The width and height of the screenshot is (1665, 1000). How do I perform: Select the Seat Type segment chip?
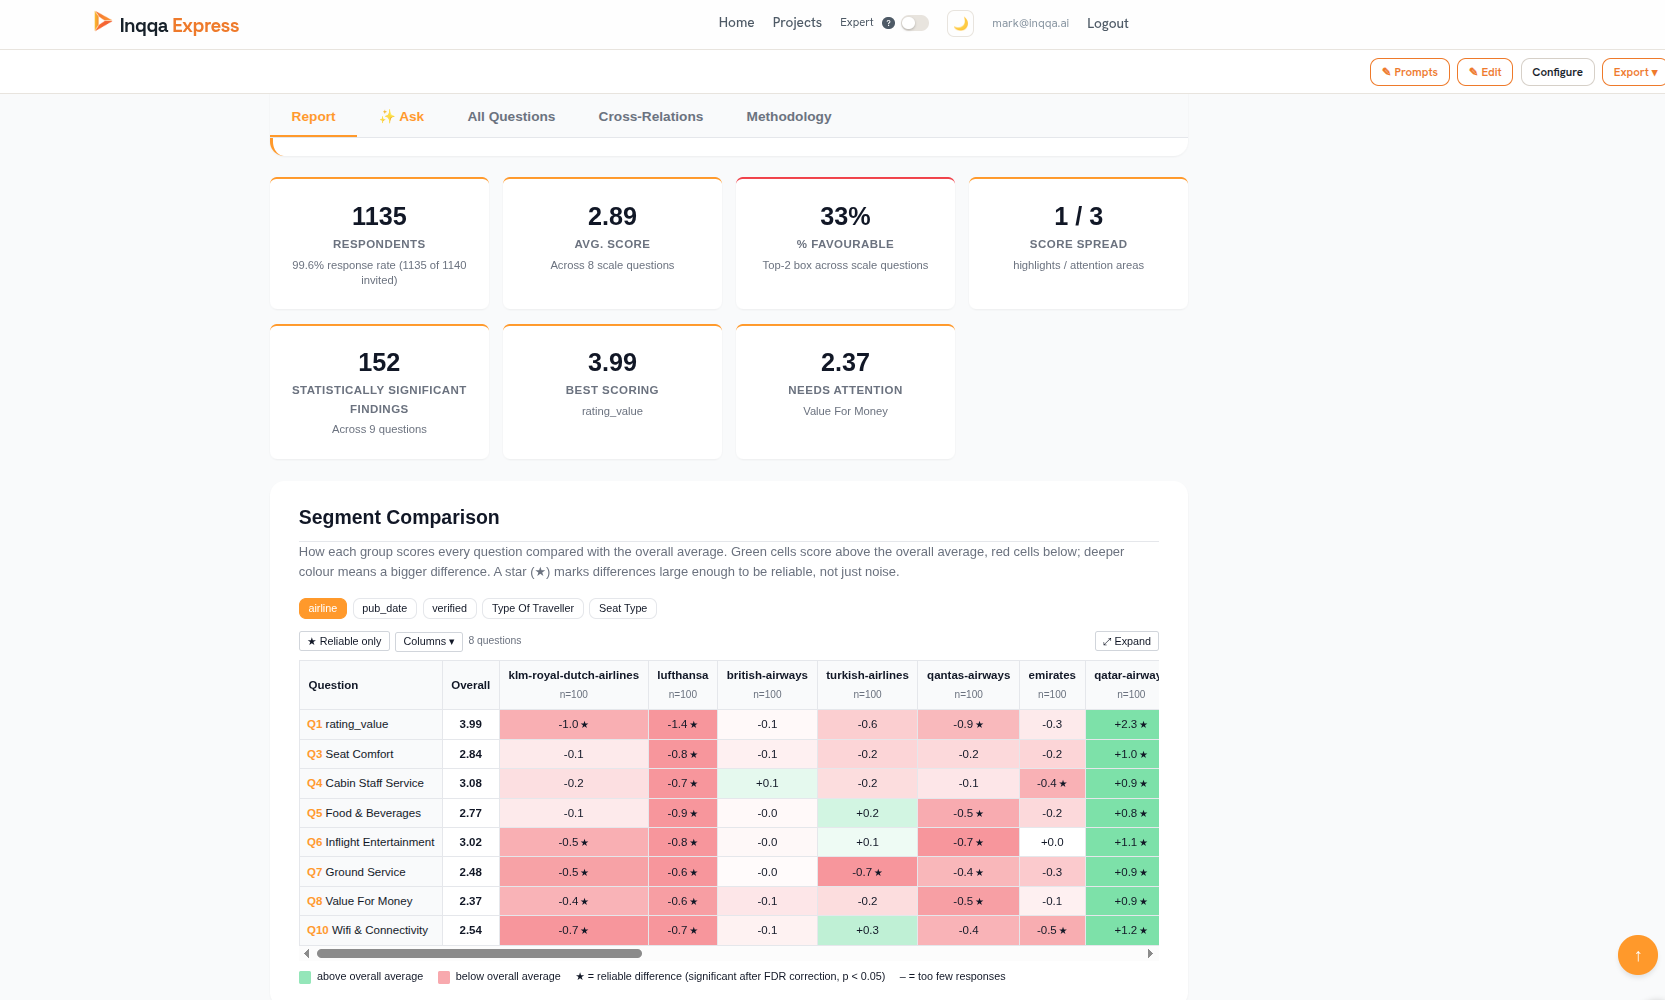(623, 608)
